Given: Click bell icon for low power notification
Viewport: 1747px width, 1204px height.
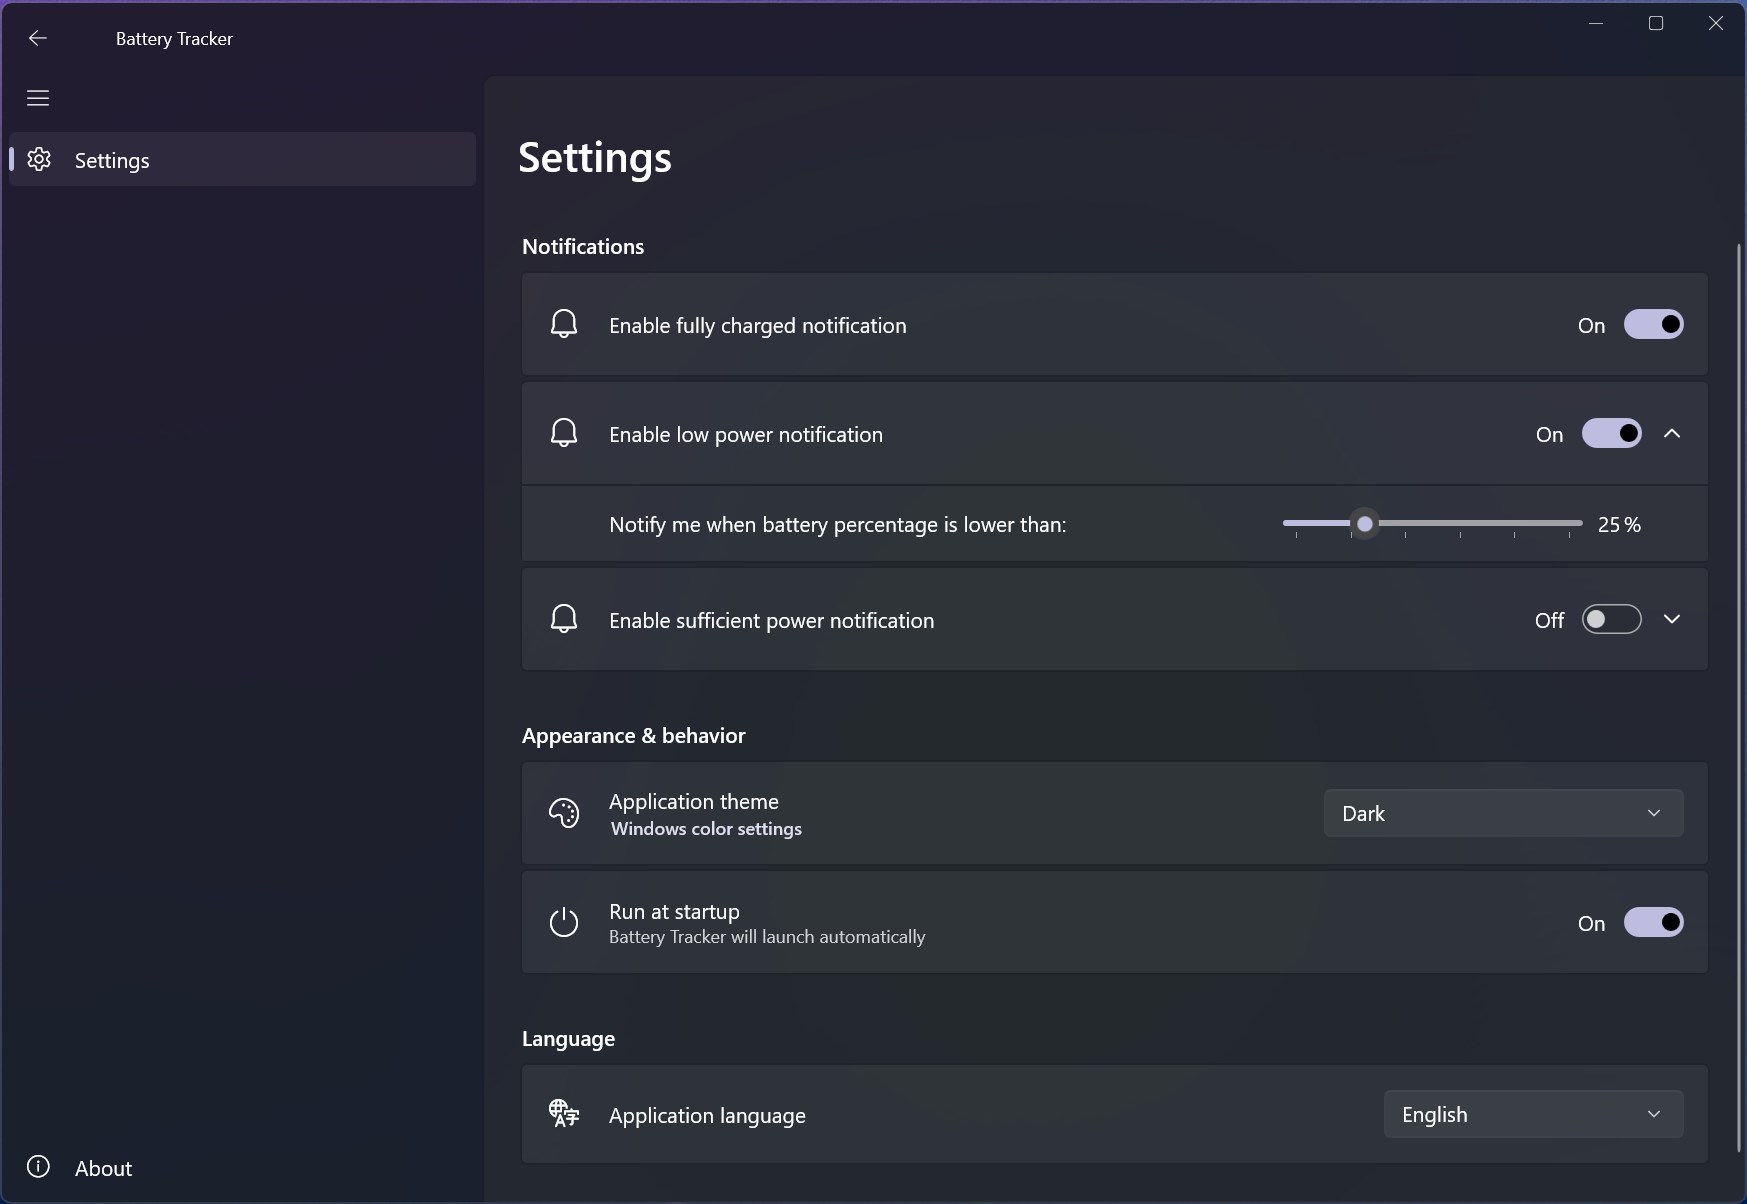Looking at the screenshot, I should (564, 433).
